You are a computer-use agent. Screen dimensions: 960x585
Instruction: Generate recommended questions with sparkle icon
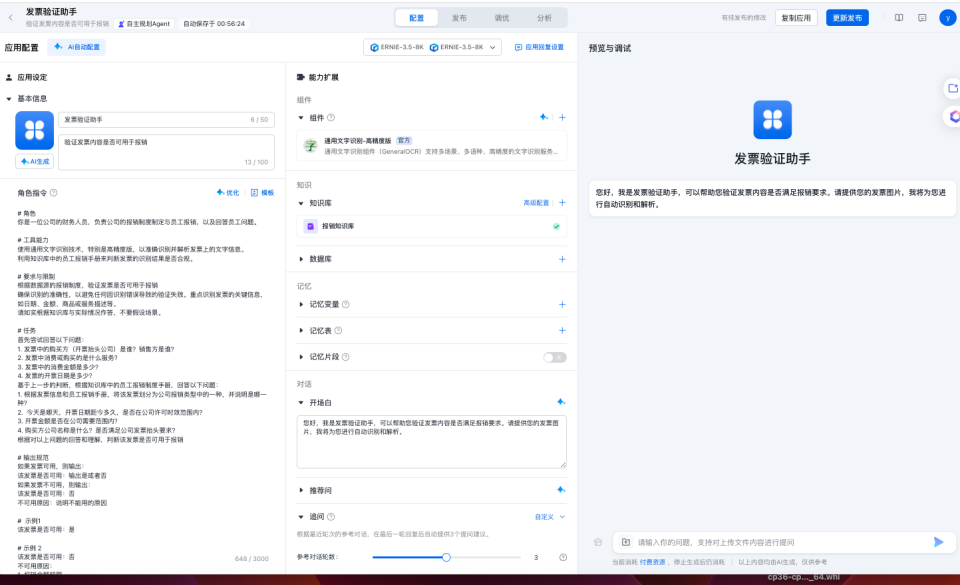click(561, 490)
